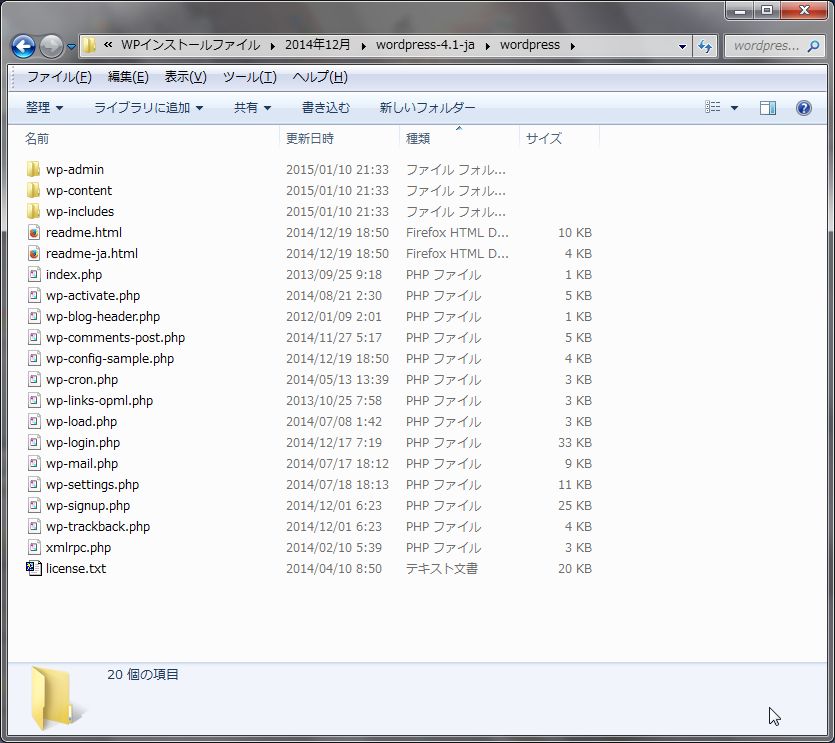Select readme.html Firefox file icon
The image size is (835, 743).
point(34,233)
